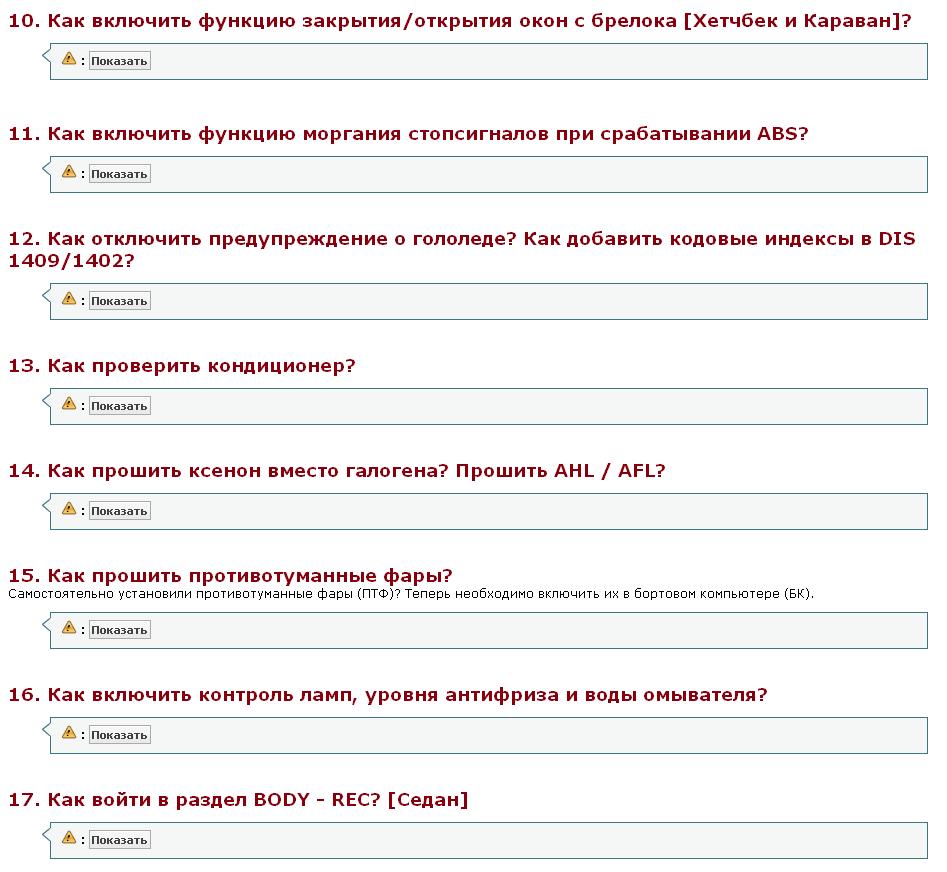Viewport: 947px width, 872px height.
Task: Click heading 13 about checking the conditioner
Action: click(182, 366)
